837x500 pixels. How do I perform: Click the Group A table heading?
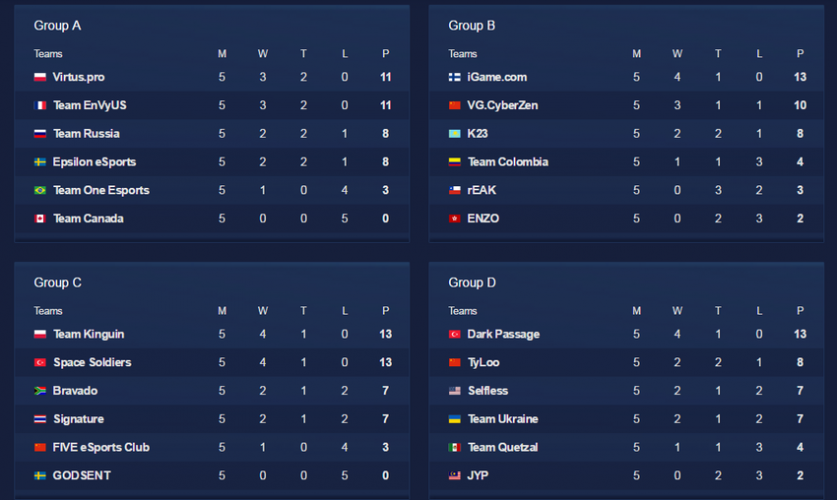click(58, 26)
